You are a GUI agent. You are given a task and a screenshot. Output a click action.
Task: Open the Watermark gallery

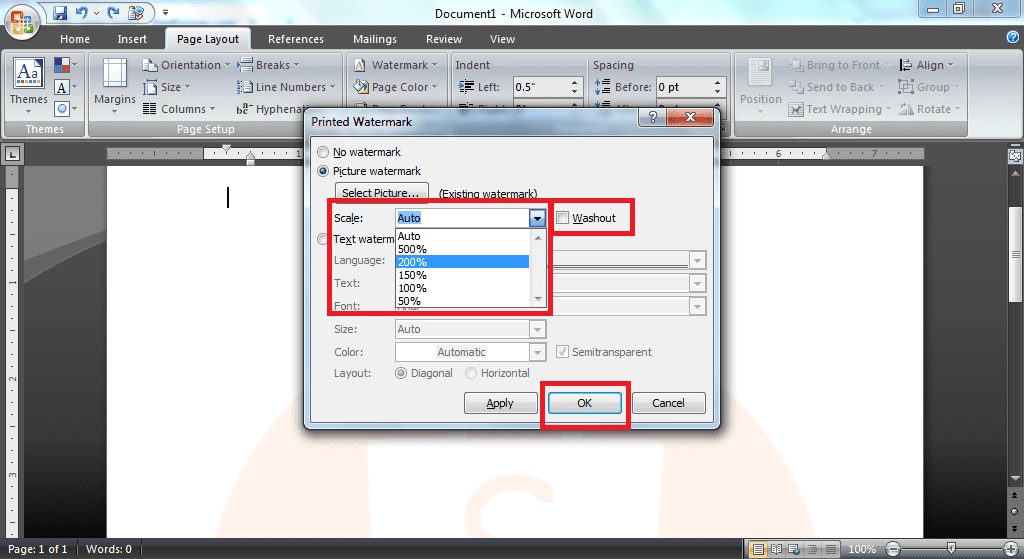396,65
